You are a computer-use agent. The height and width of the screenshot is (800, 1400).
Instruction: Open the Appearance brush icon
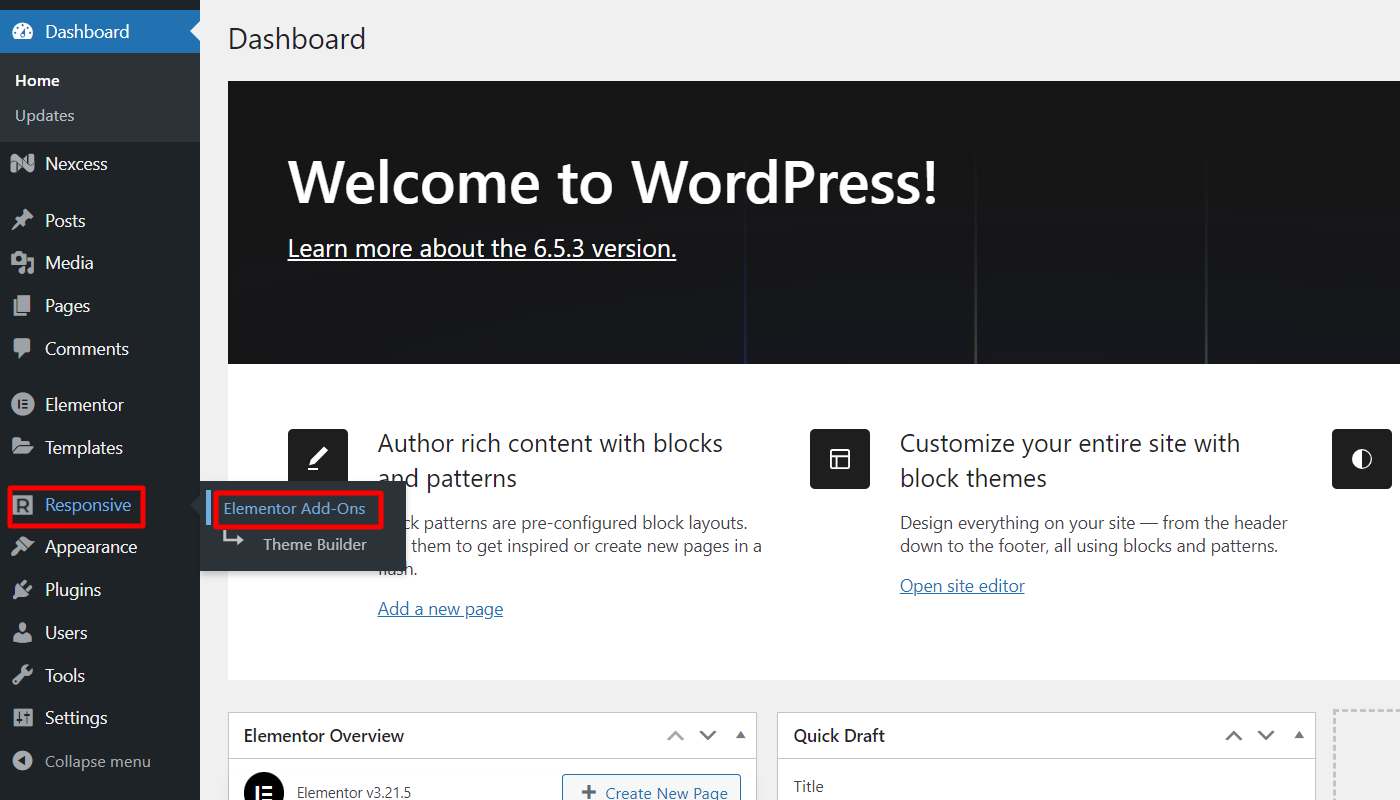point(22,546)
